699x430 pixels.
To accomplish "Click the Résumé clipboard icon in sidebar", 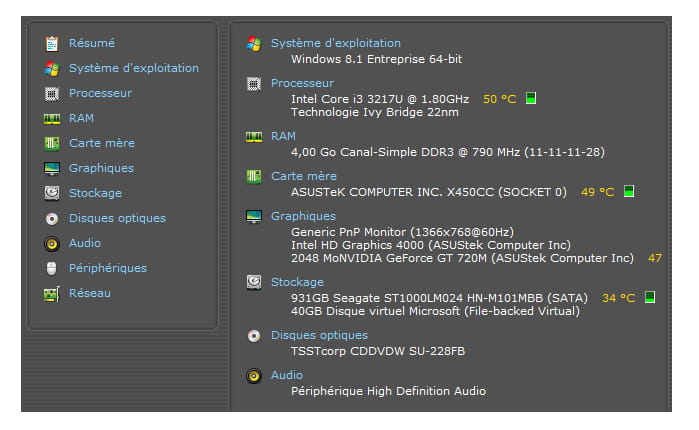I will tap(52, 44).
